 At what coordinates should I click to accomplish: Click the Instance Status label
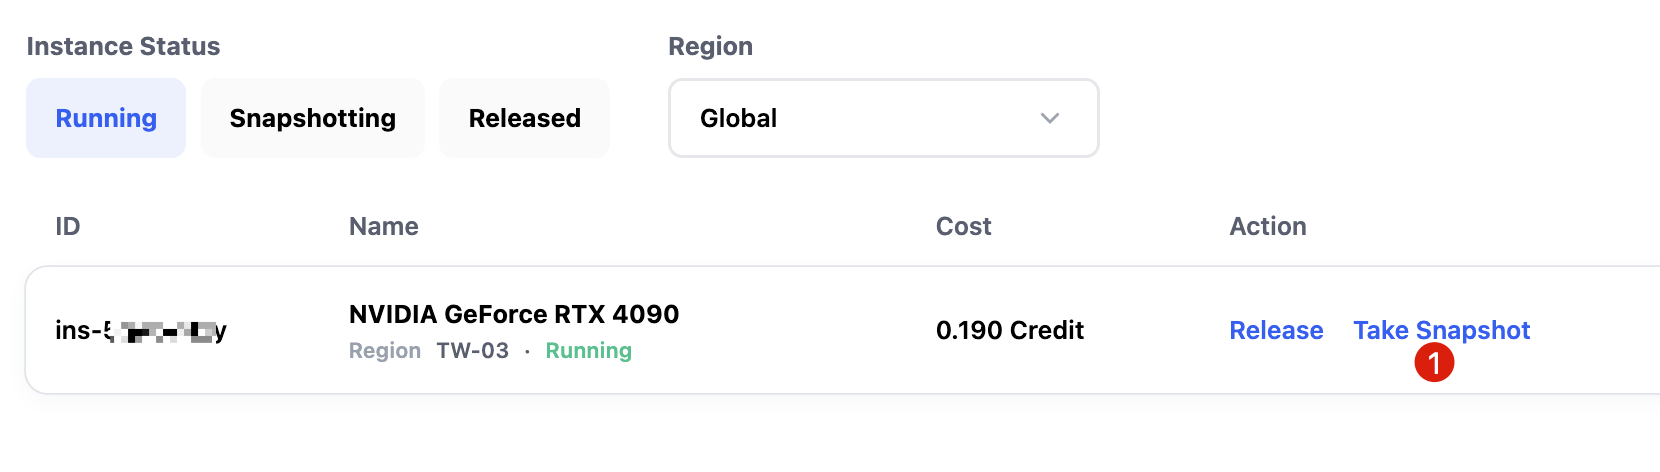pyautogui.click(x=123, y=46)
